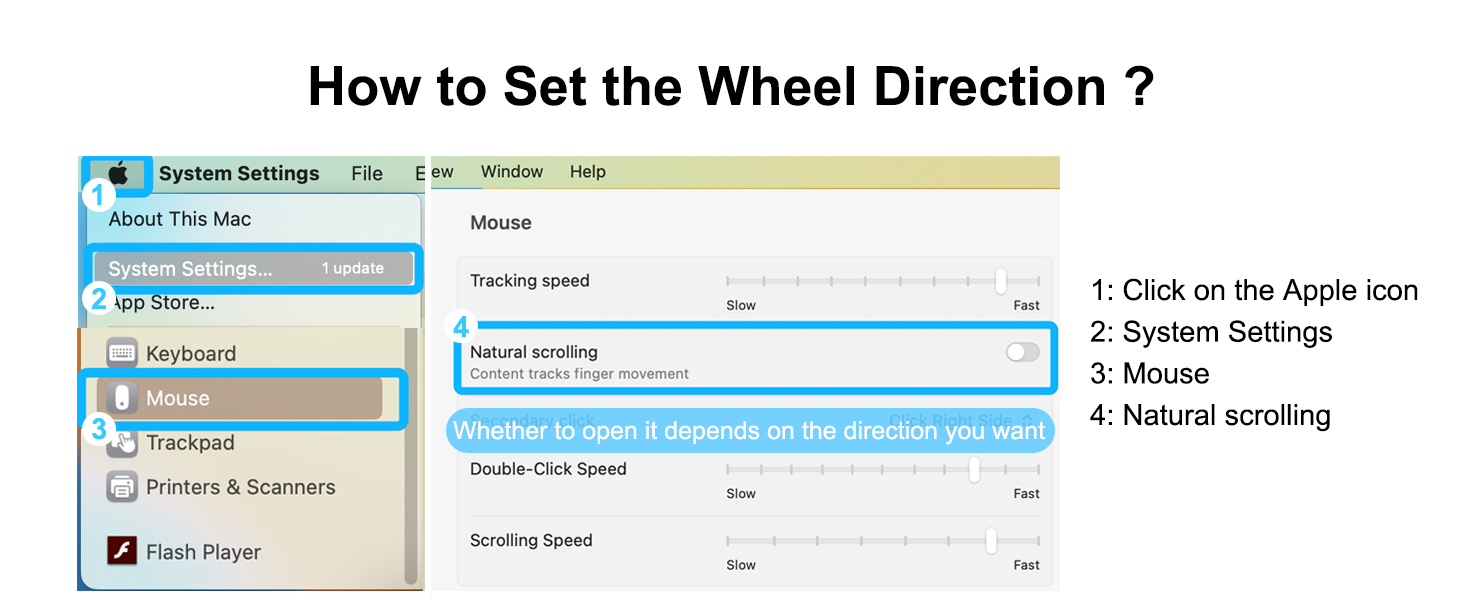This screenshot has width=1464, height=600.
Task: Click the Trackpad icon in sidebar
Action: (122, 442)
